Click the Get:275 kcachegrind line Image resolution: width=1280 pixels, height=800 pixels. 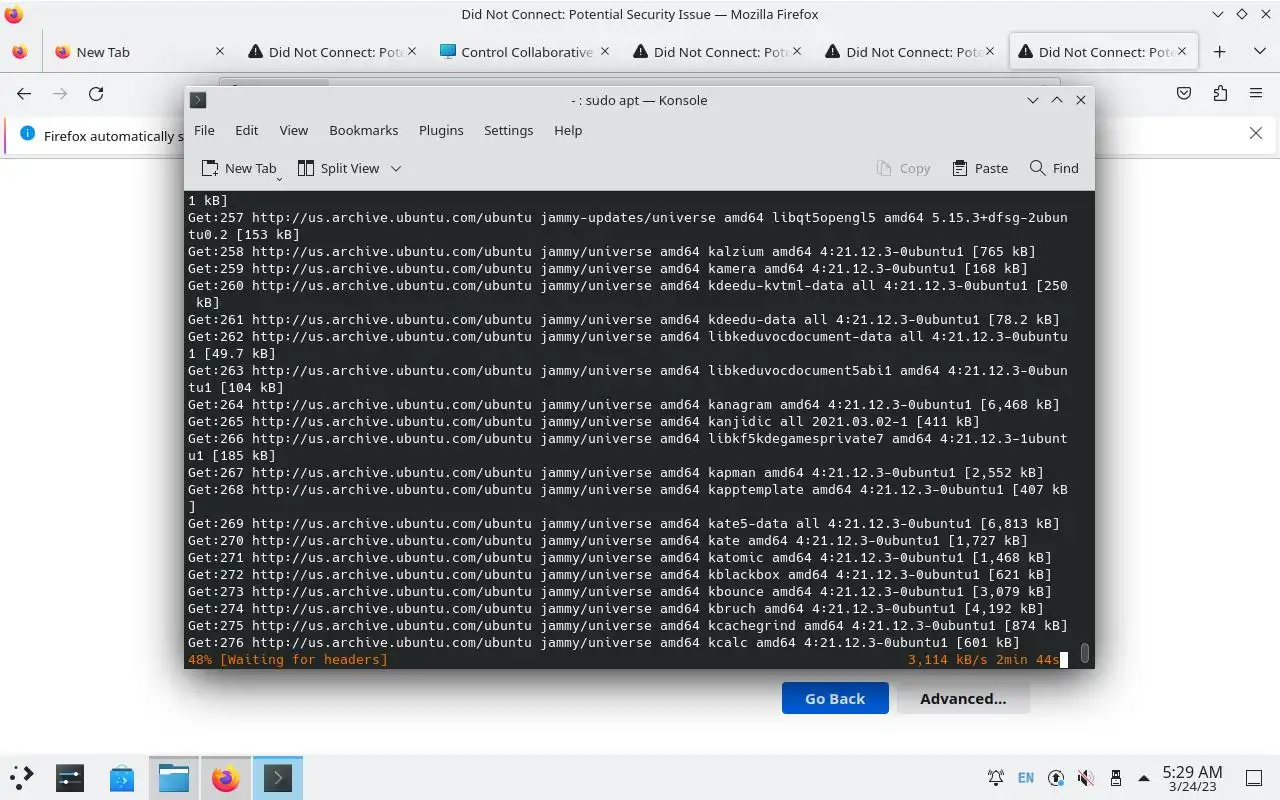[x=628, y=626]
